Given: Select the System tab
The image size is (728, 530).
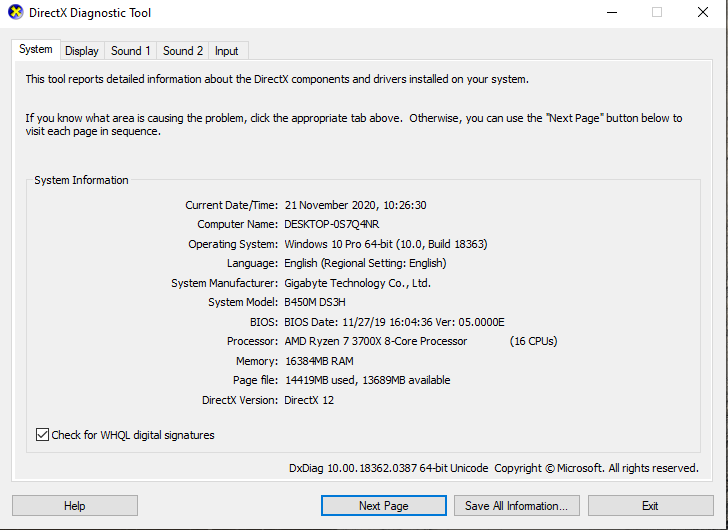Looking at the screenshot, I should (x=36, y=49).
